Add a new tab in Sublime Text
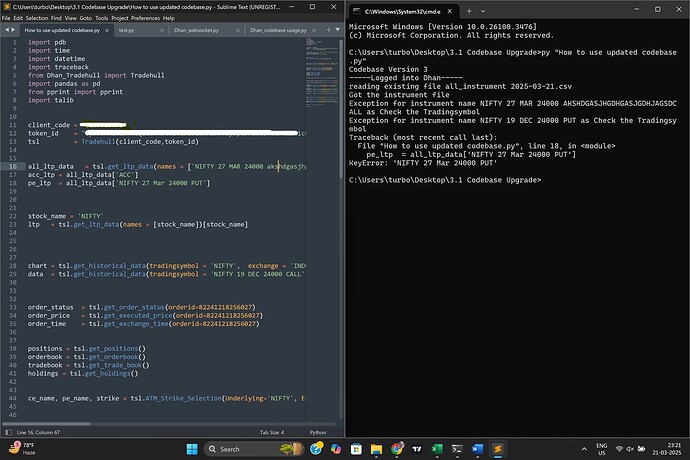Screen dimensions: 690x460 click(328, 30)
